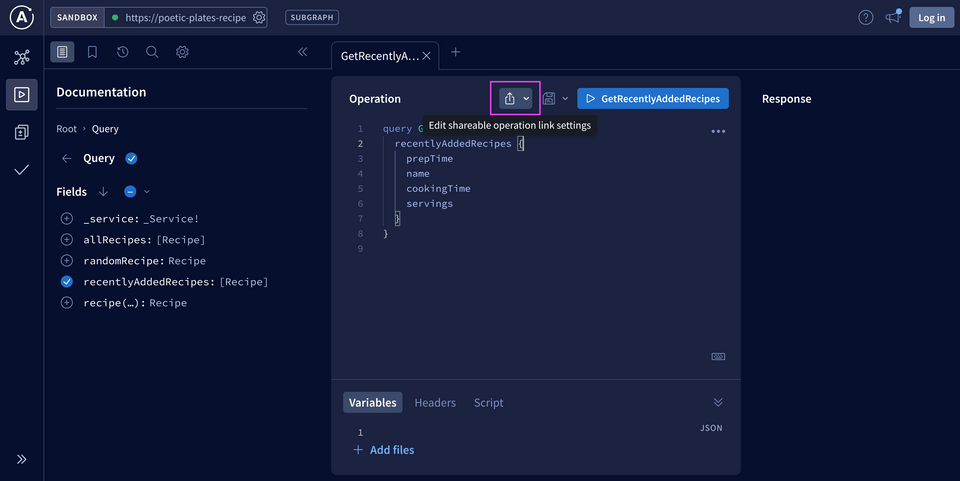Open the operation collections icon in sidebar
Screen dimensions: 960x481
coord(21,132)
